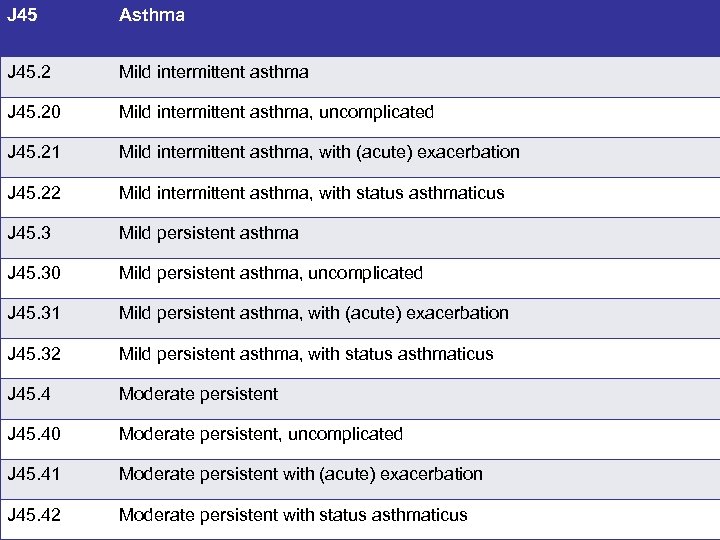Screen dimensions: 720x540
Task: Click Mild intermittent asthma with (acute) exacerbation
Action: point(319,152)
